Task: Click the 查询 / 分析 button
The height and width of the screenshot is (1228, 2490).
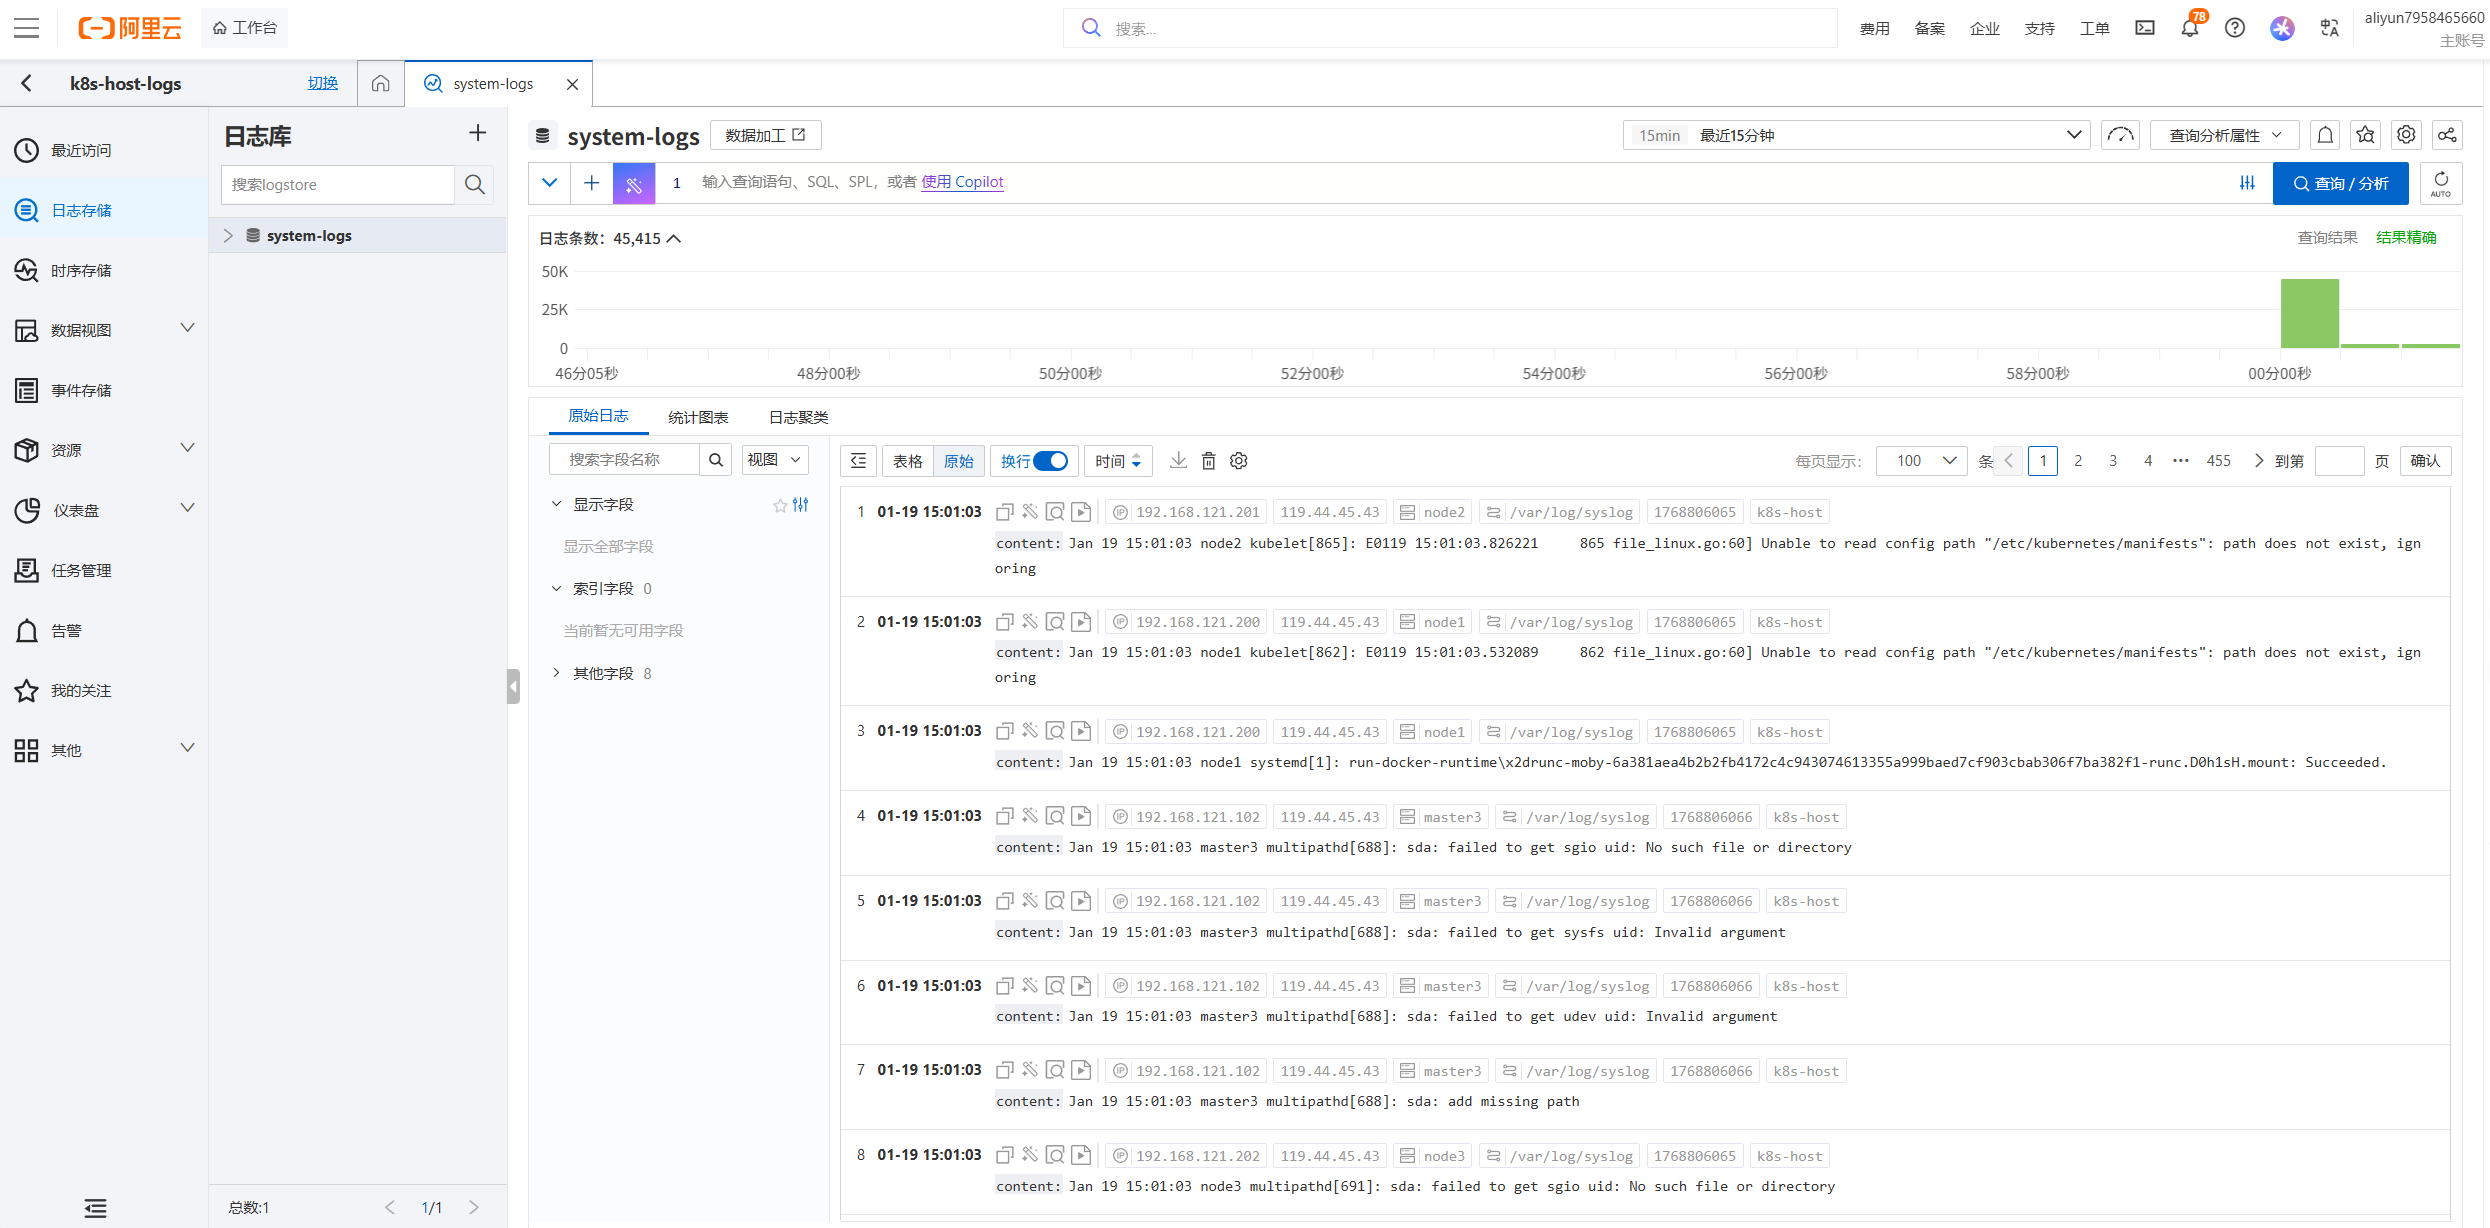Action: point(2340,183)
